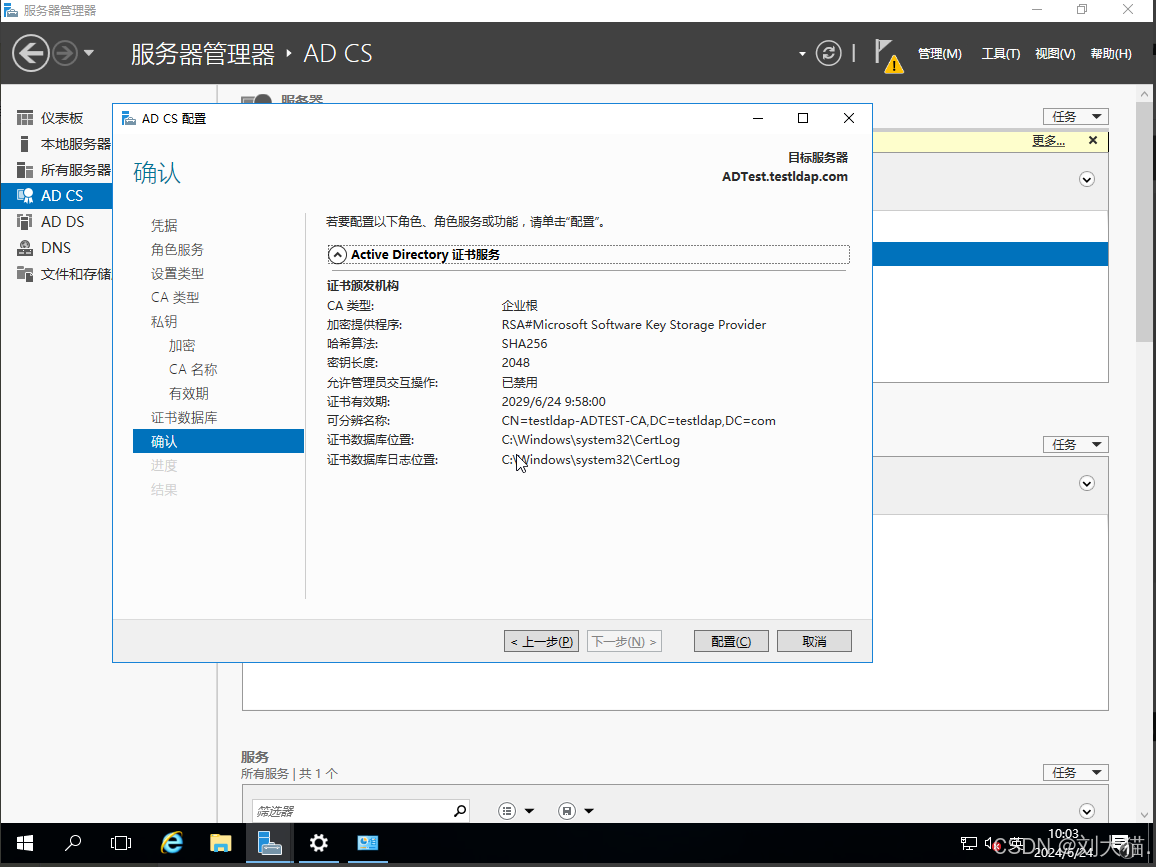This screenshot has height=867, width=1156.
Task: Open the 工具(T) menu
Action: pyautogui.click(x=1000, y=54)
